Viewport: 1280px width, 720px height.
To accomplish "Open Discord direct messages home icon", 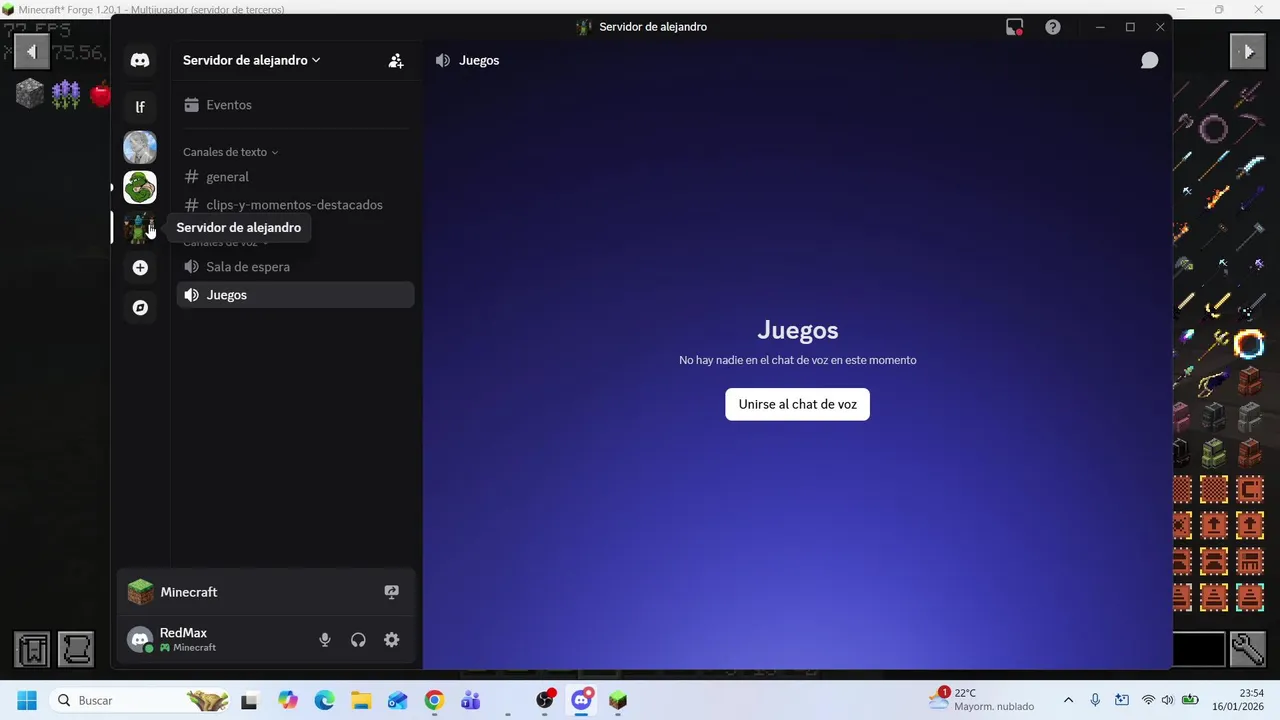I will click(140, 60).
